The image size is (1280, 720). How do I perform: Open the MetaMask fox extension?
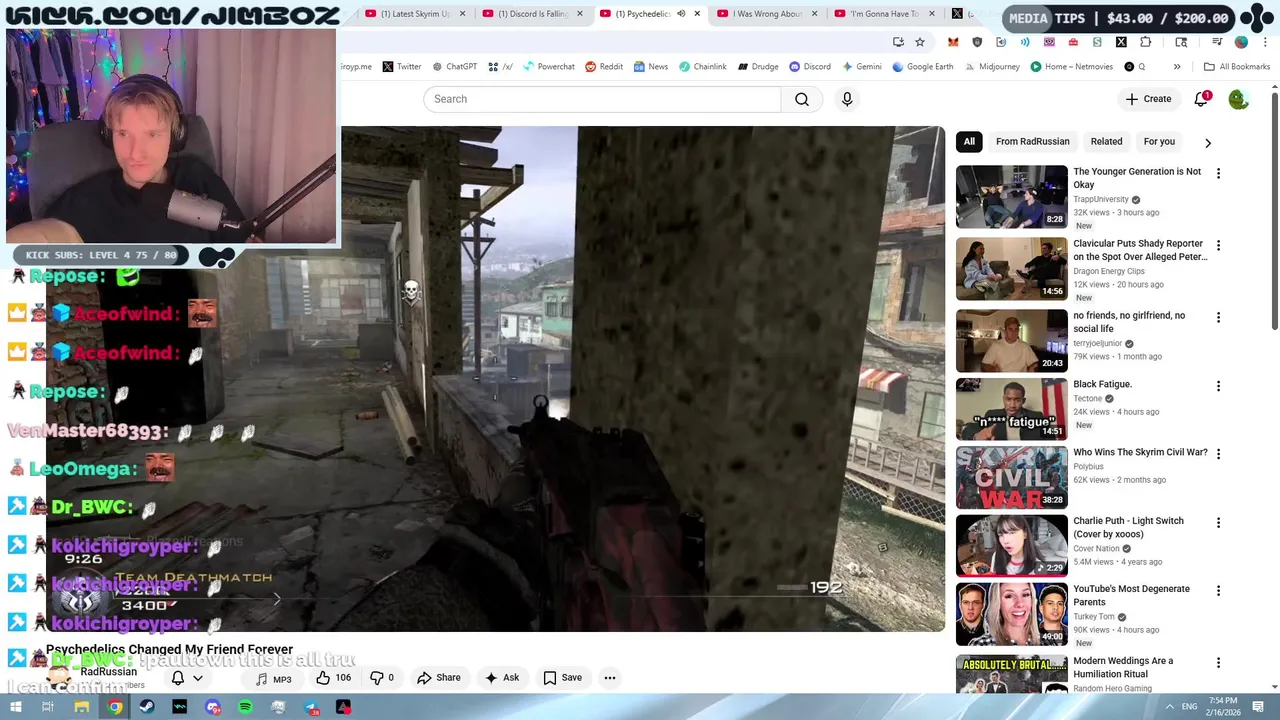(x=953, y=42)
